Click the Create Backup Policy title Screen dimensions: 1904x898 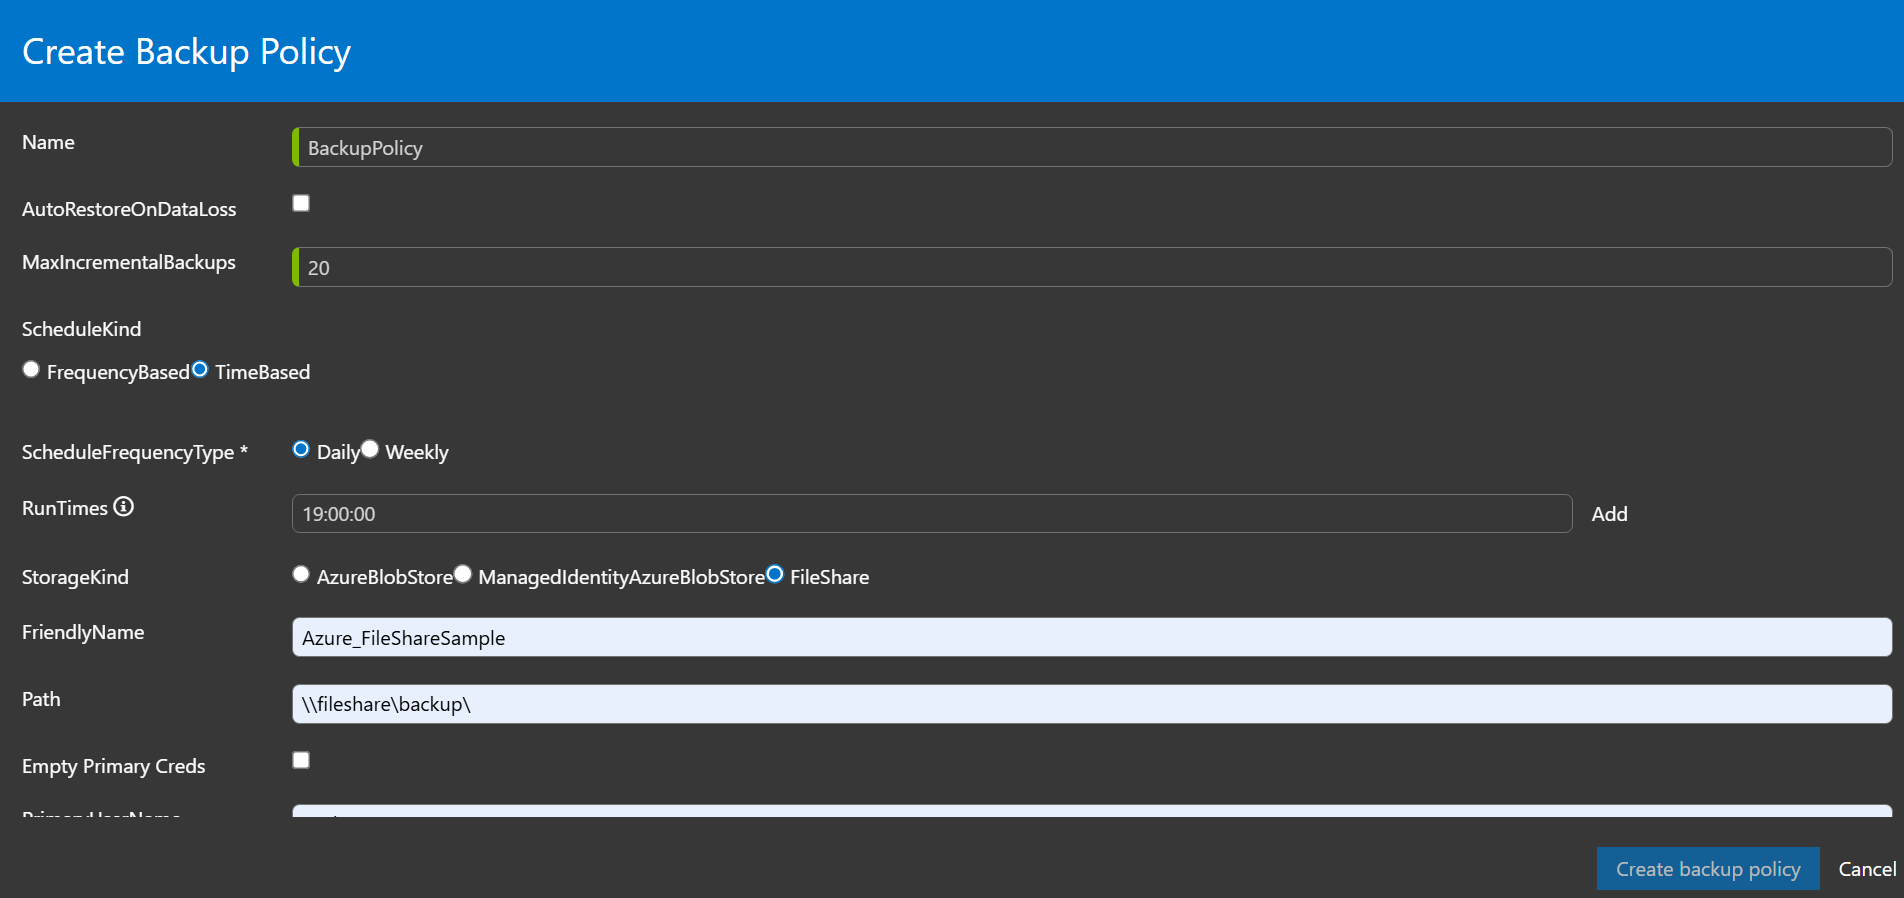[186, 52]
